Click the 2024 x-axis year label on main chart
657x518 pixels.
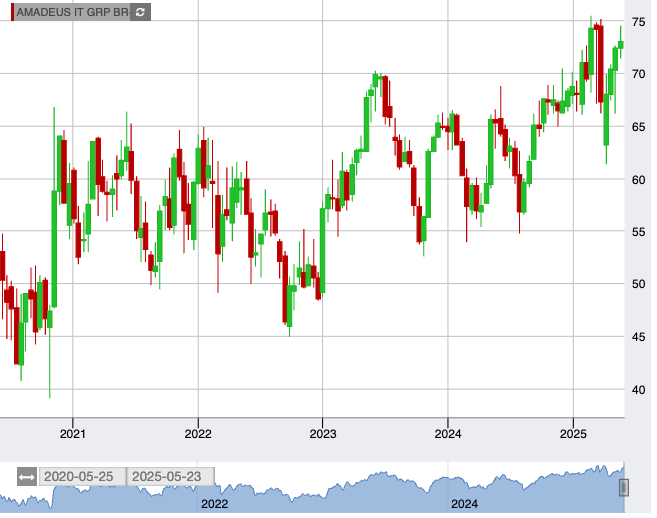(x=448, y=434)
